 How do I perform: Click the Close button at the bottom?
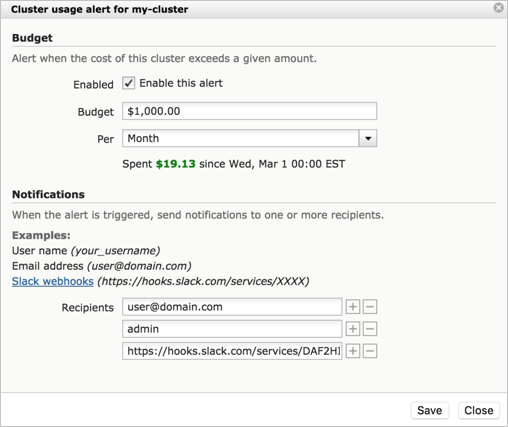[x=479, y=410]
